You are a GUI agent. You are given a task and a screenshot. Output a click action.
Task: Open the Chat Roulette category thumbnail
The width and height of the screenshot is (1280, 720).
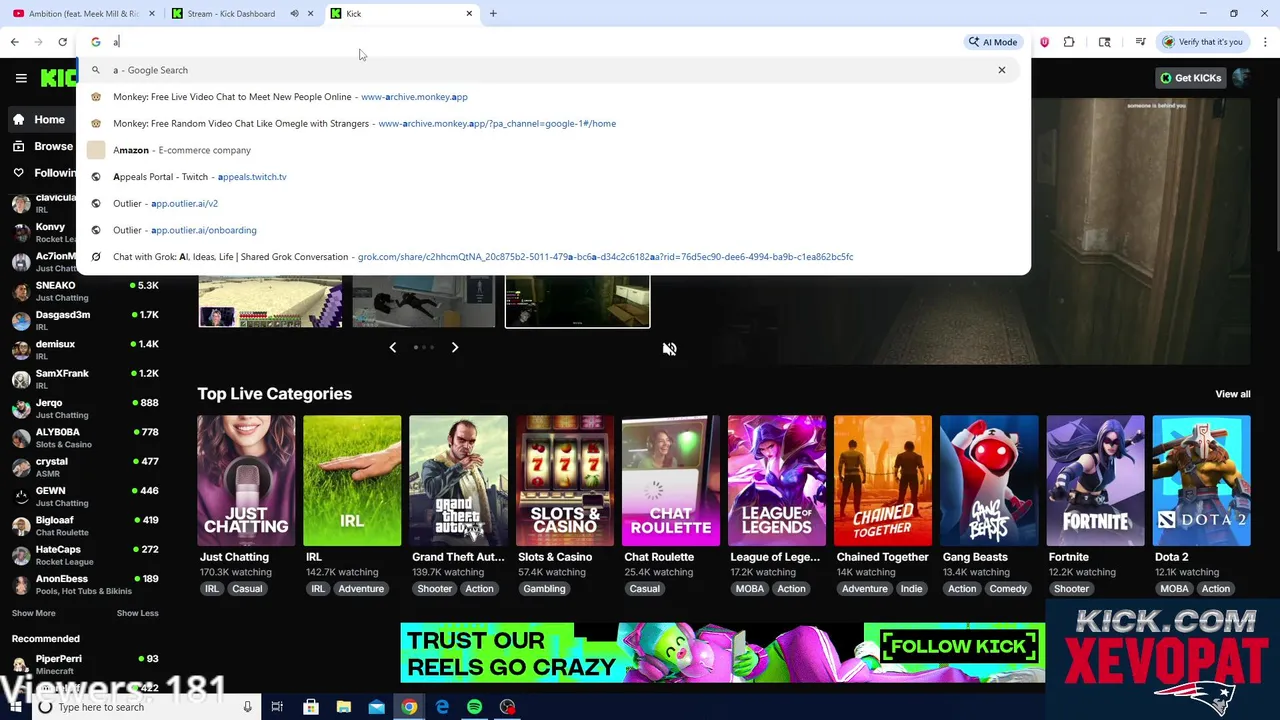coord(670,481)
